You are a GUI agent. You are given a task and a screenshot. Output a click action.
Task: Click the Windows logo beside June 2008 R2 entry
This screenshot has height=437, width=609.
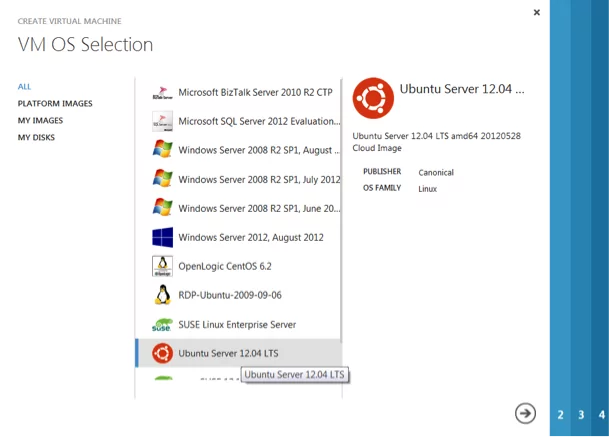(162, 207)
